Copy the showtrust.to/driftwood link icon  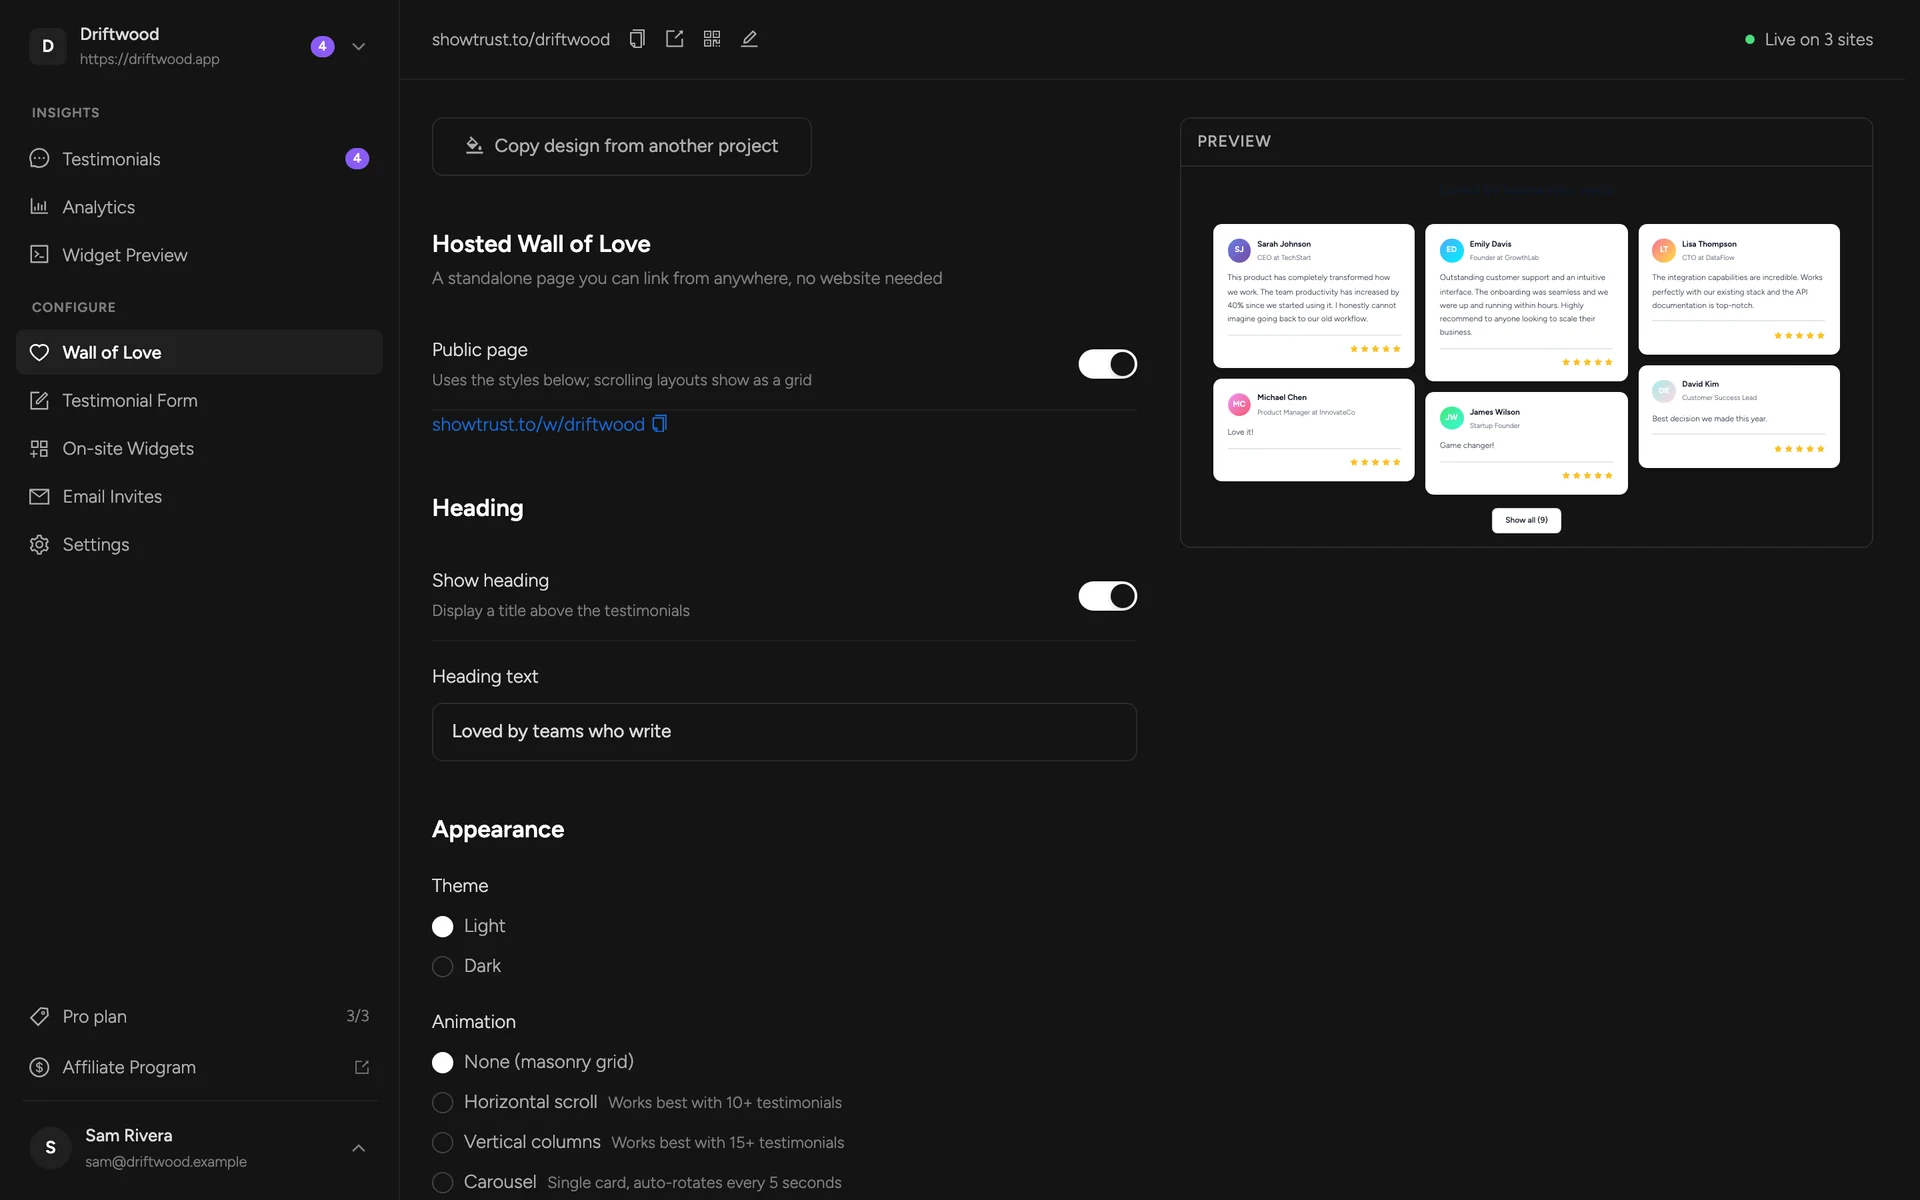(x=637, y=39)
